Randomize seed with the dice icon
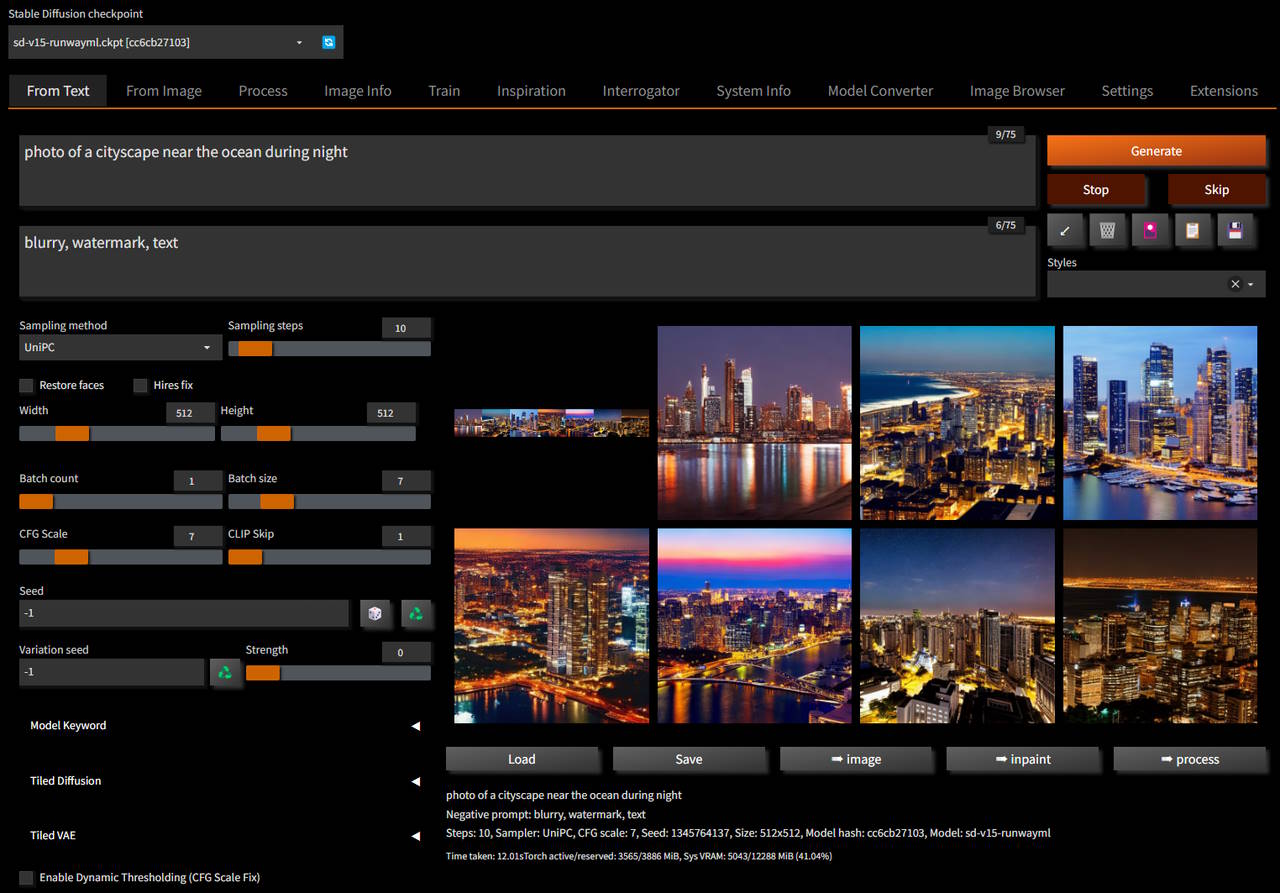This screenshot has width=1280, height=893. 375,613
